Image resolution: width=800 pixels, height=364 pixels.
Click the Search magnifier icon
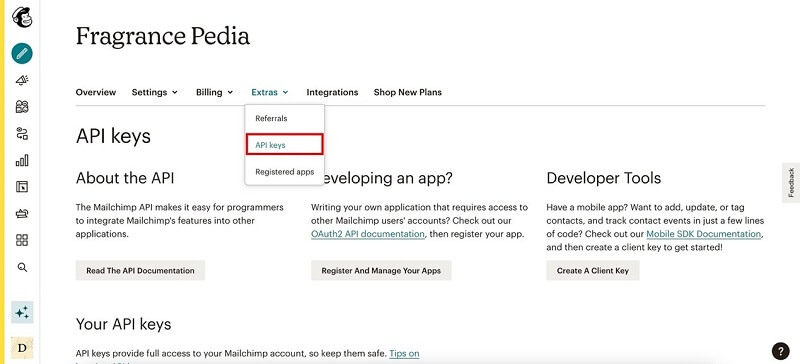(x=22, y=267)
